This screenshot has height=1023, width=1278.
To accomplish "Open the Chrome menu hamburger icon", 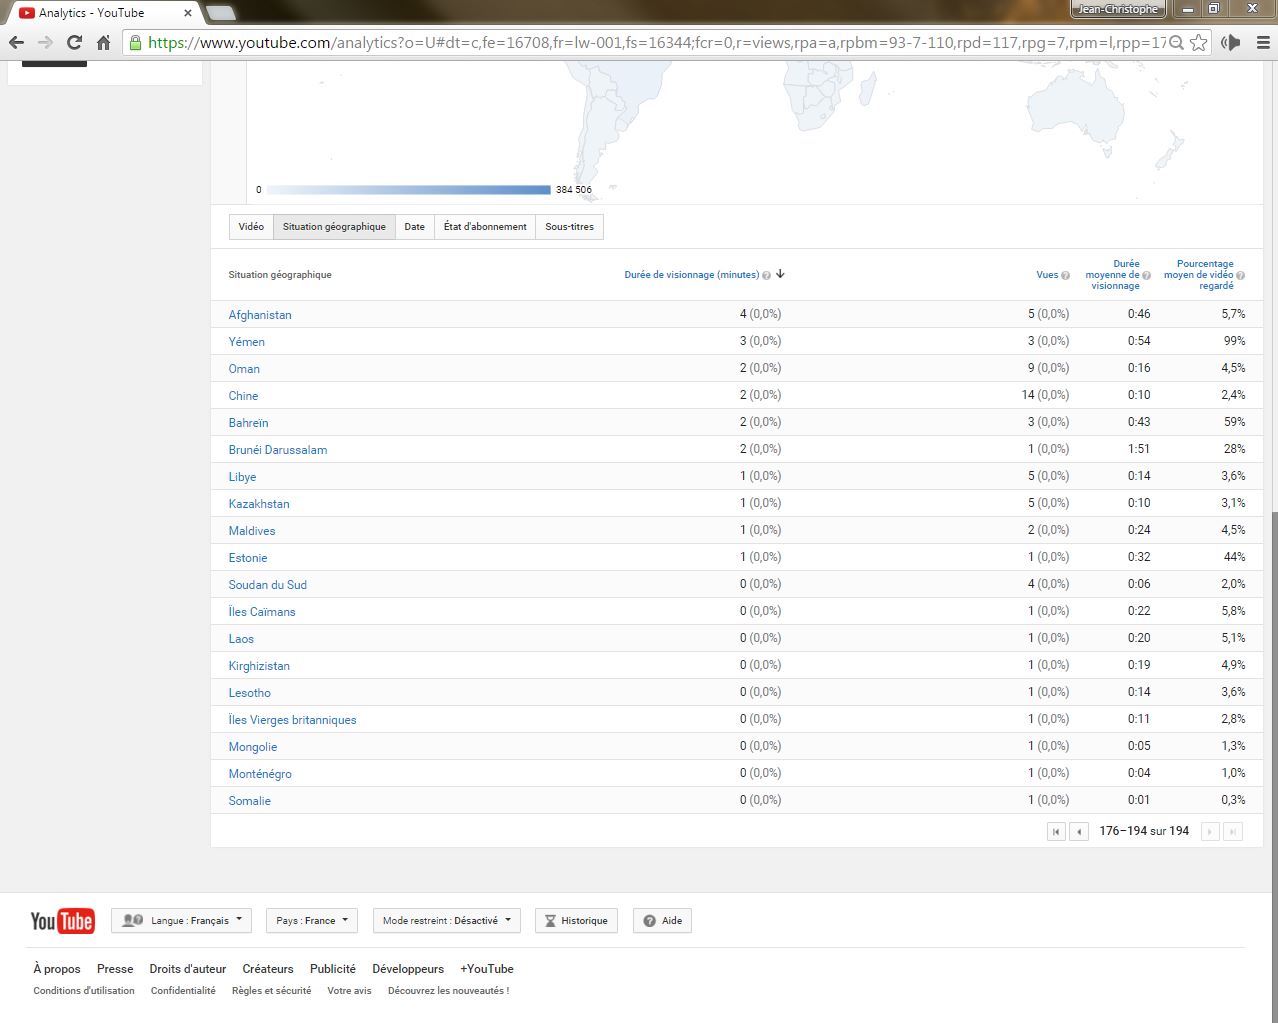I will click(x=1262, y=42).
